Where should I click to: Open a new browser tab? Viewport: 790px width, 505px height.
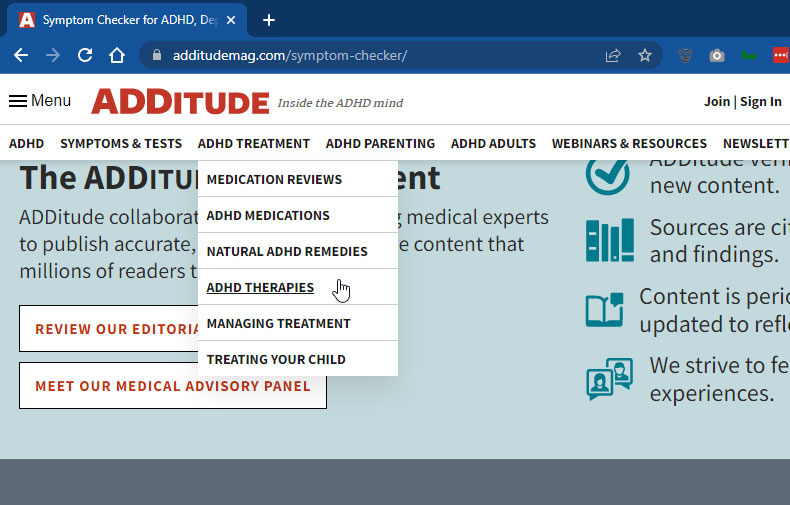coord(268,20)
